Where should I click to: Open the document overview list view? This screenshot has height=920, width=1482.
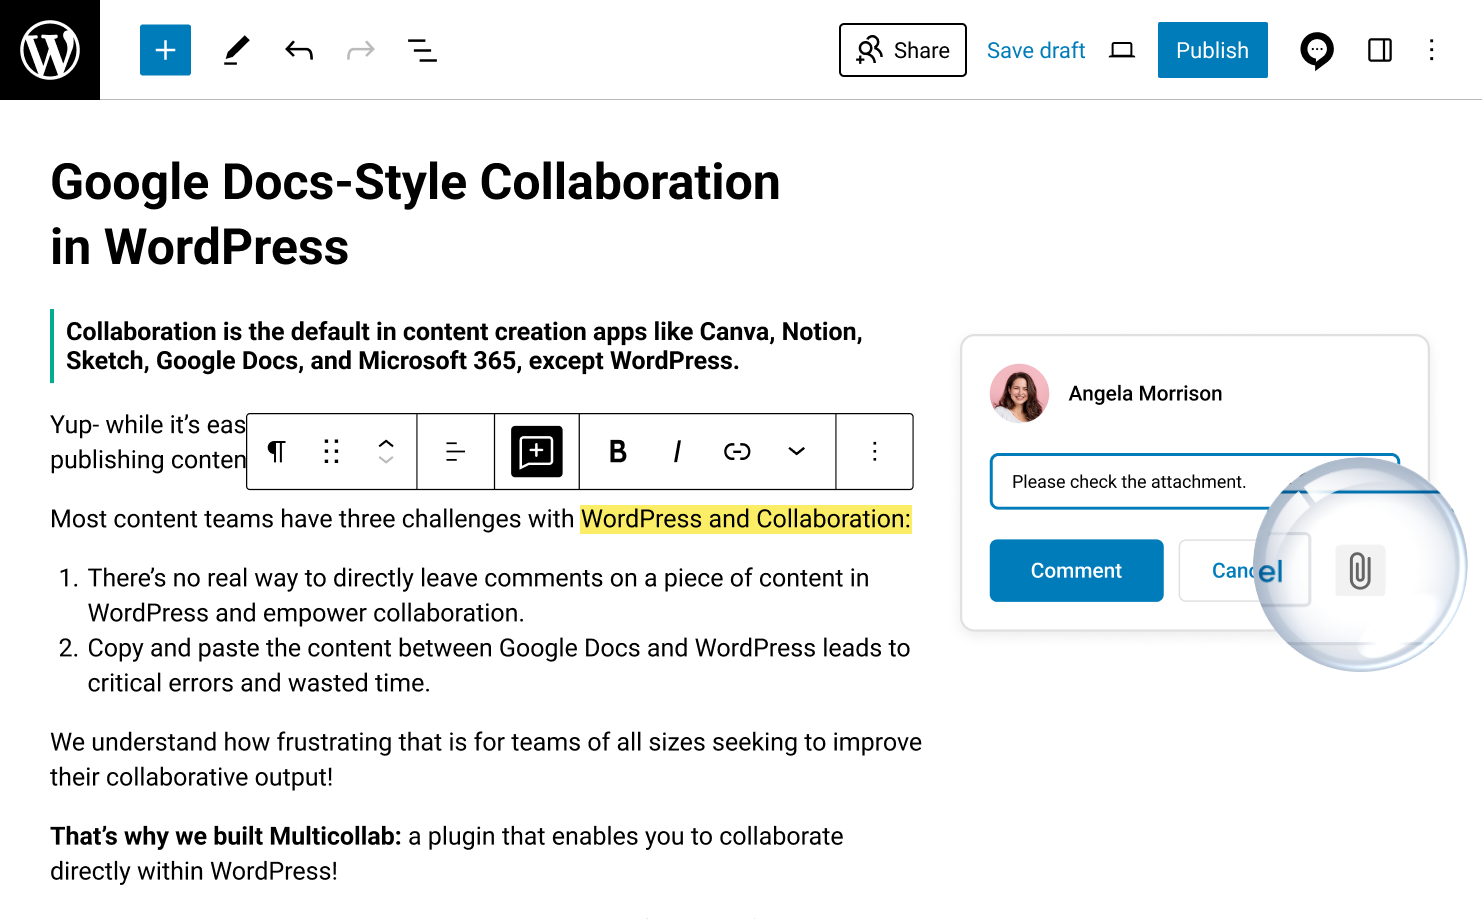[x=422, y=50]
